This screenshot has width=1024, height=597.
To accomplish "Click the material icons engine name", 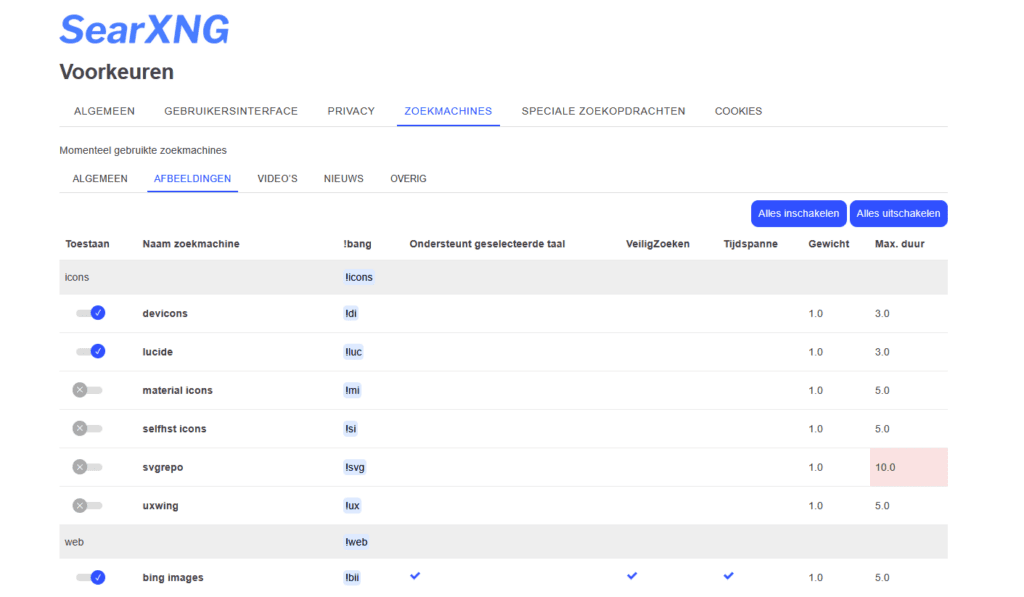I will [178, 391].
